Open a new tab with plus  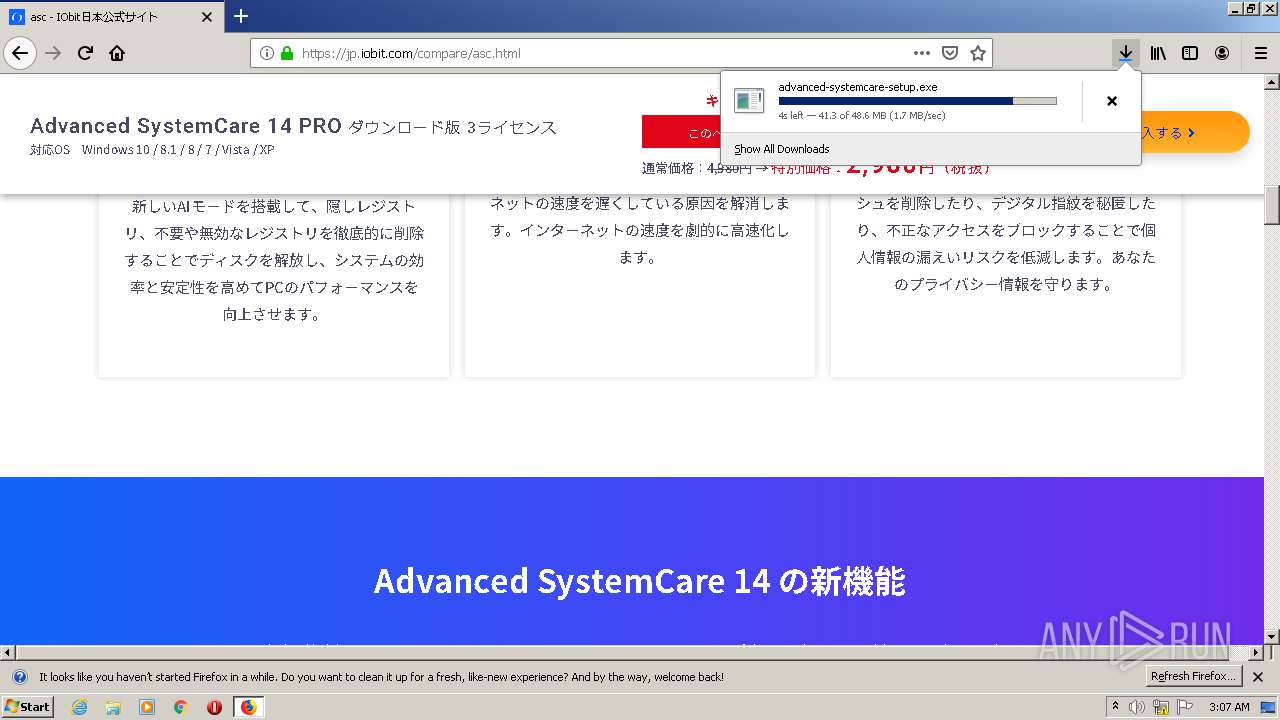(x=241, y=16)
